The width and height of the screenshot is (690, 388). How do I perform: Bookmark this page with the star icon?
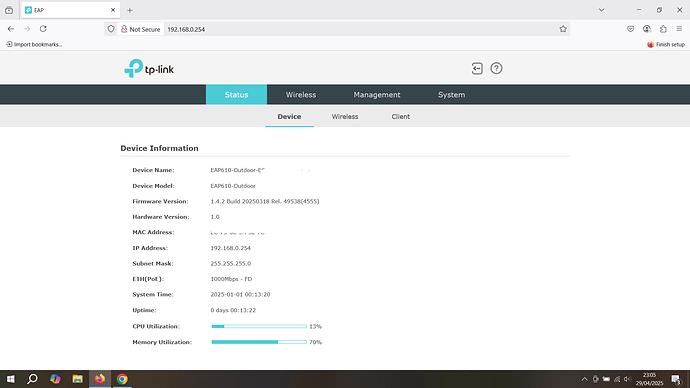click(x=563, y=29)
